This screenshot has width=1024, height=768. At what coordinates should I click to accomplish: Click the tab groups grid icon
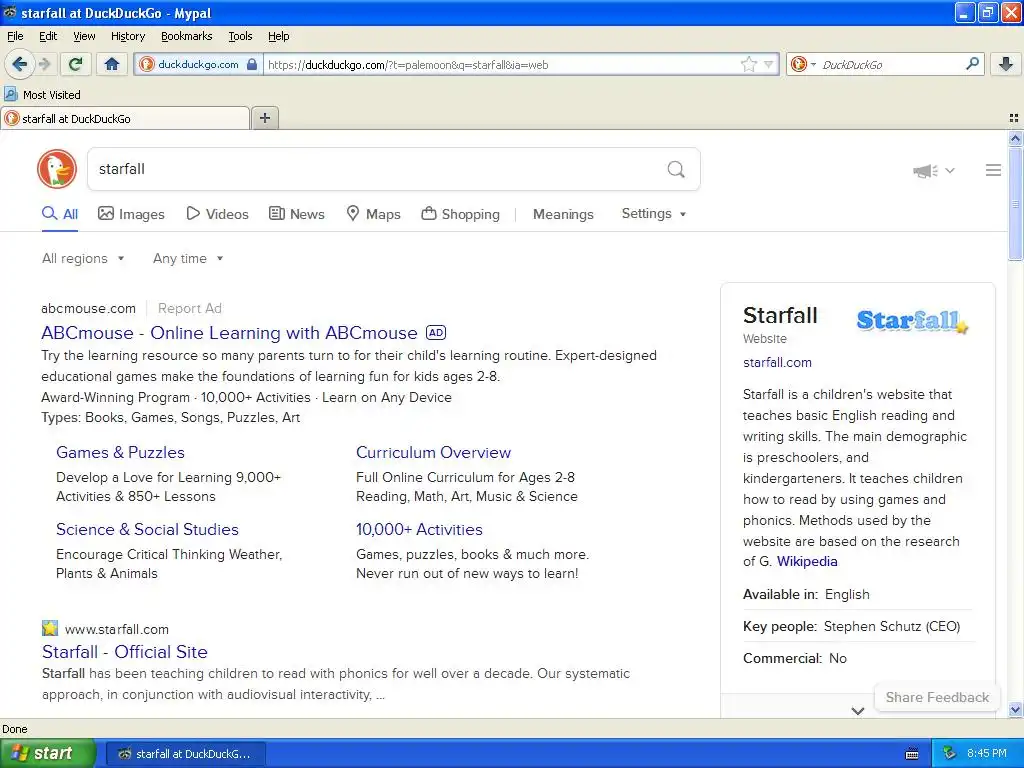coord(1014,118)
